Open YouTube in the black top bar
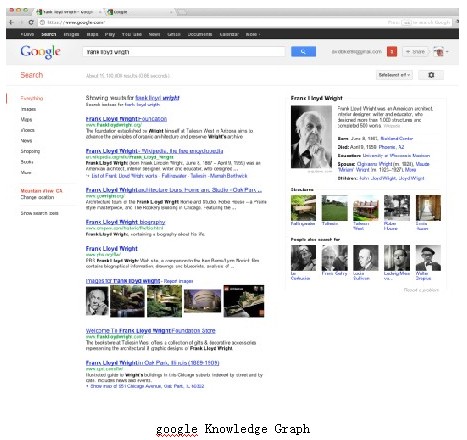This screenshot has width=467, height=440. pyautogui.click(x=132, y=34)
